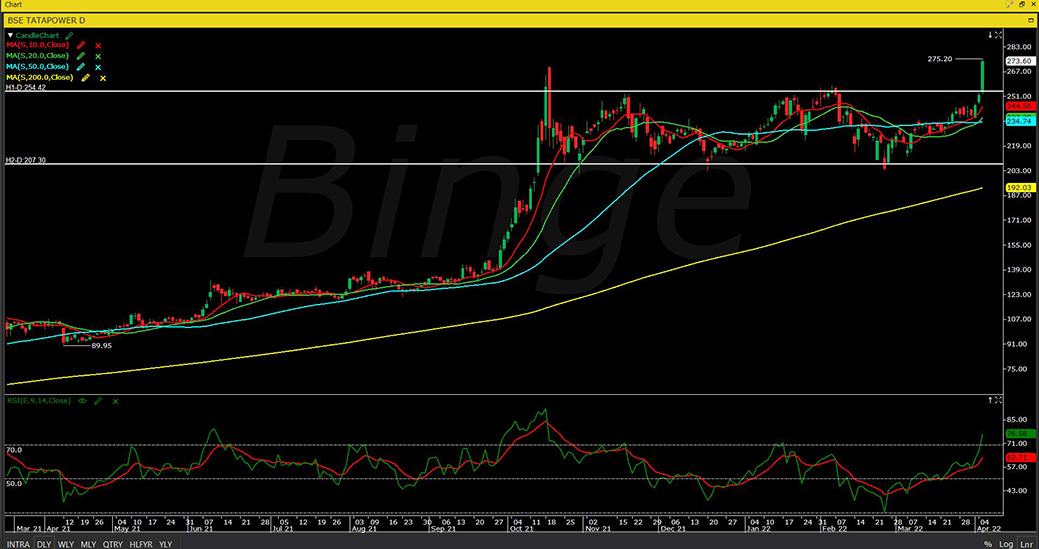Click the 275.20 high price marker
The image size is (1039, 549).
[940, 59]
